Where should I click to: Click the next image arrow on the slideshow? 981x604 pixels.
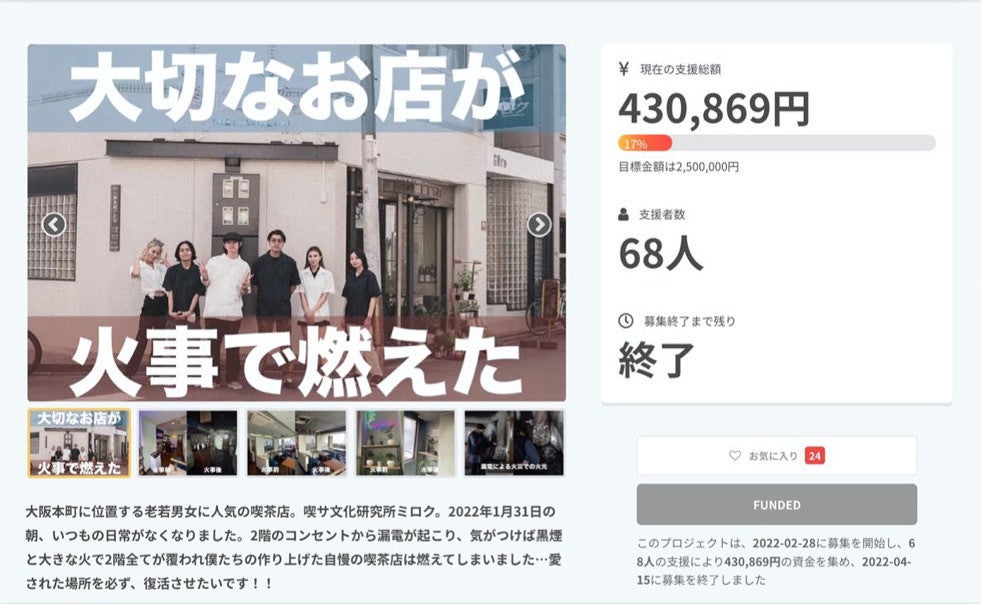click(539, 224)
